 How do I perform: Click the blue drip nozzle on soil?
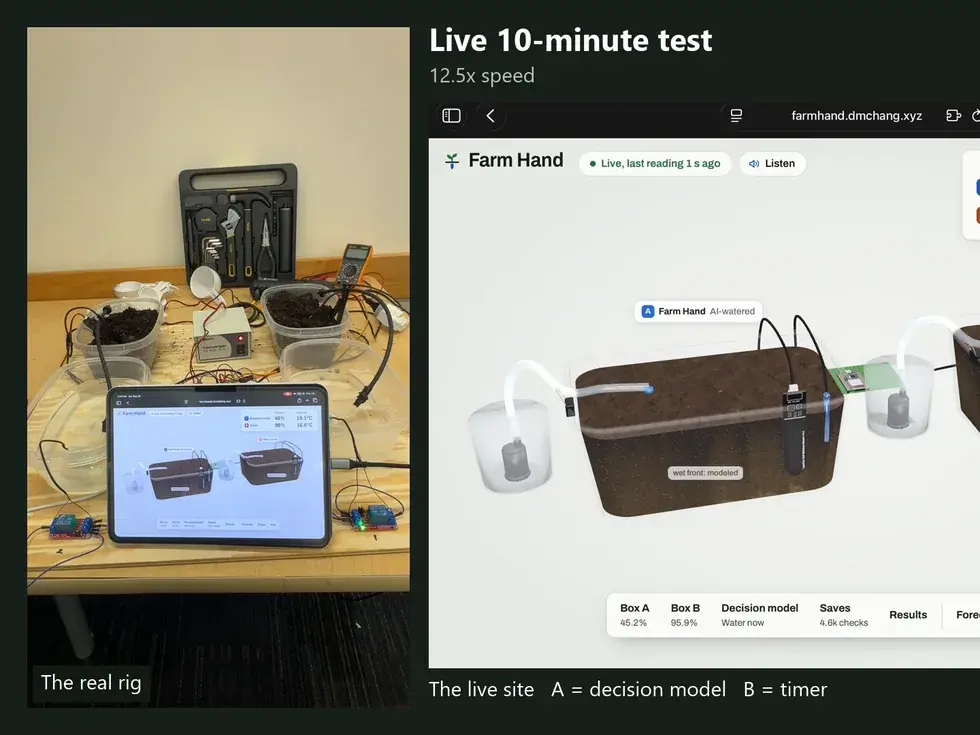click(649, 389)
